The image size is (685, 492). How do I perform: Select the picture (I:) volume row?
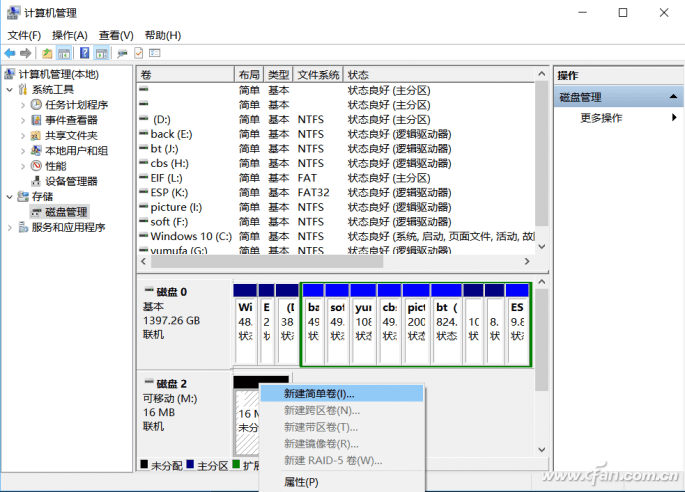tap(336, 207)
